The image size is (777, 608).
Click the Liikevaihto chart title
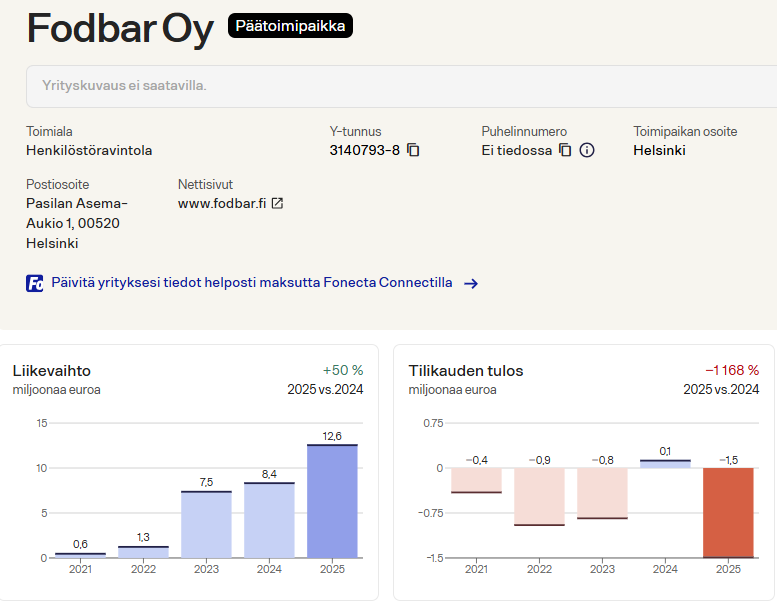[x=52, y=371]
